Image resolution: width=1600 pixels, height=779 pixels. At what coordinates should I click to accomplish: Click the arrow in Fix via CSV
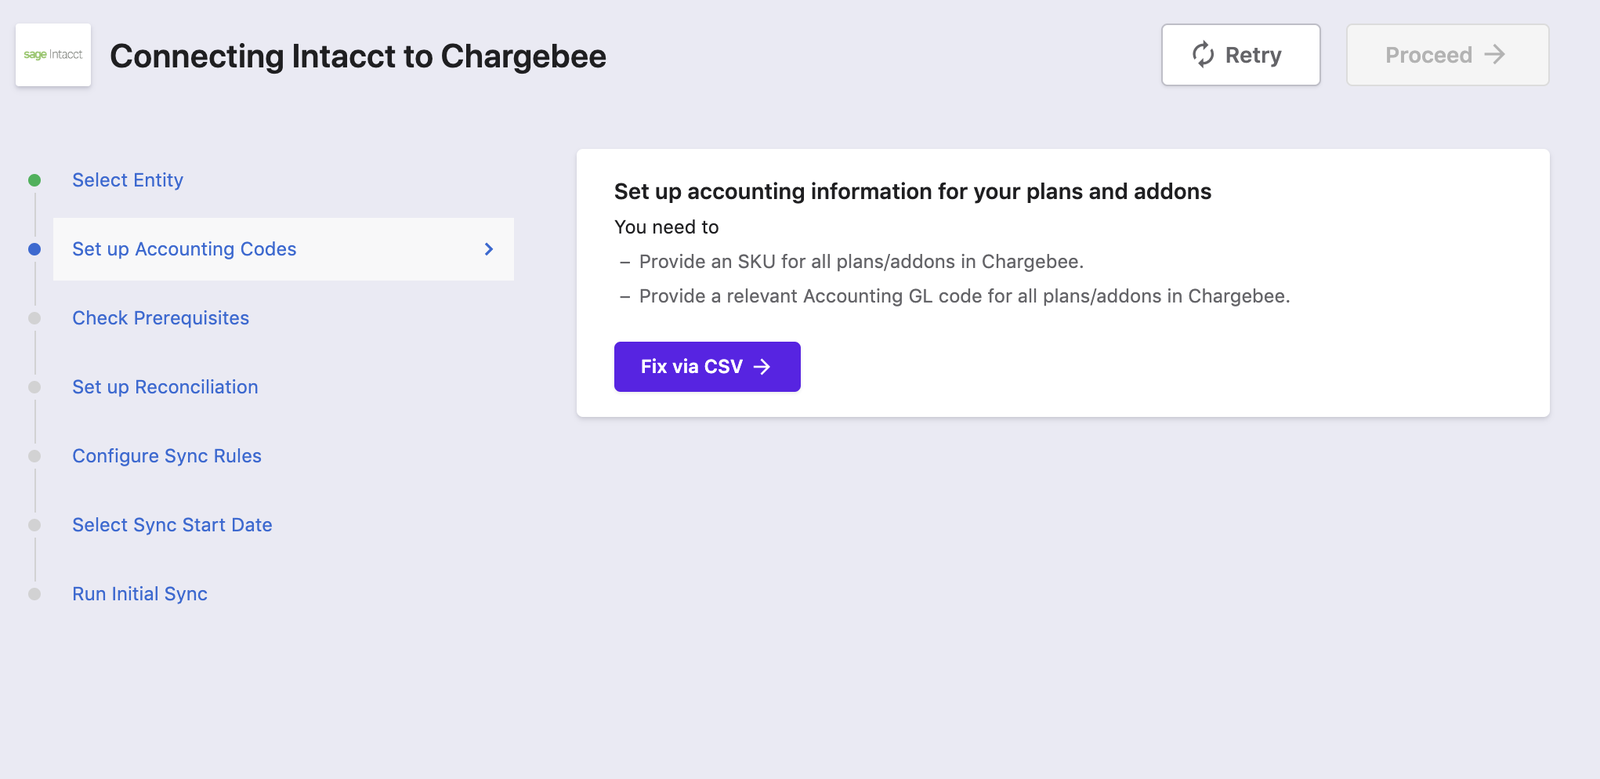762,367
